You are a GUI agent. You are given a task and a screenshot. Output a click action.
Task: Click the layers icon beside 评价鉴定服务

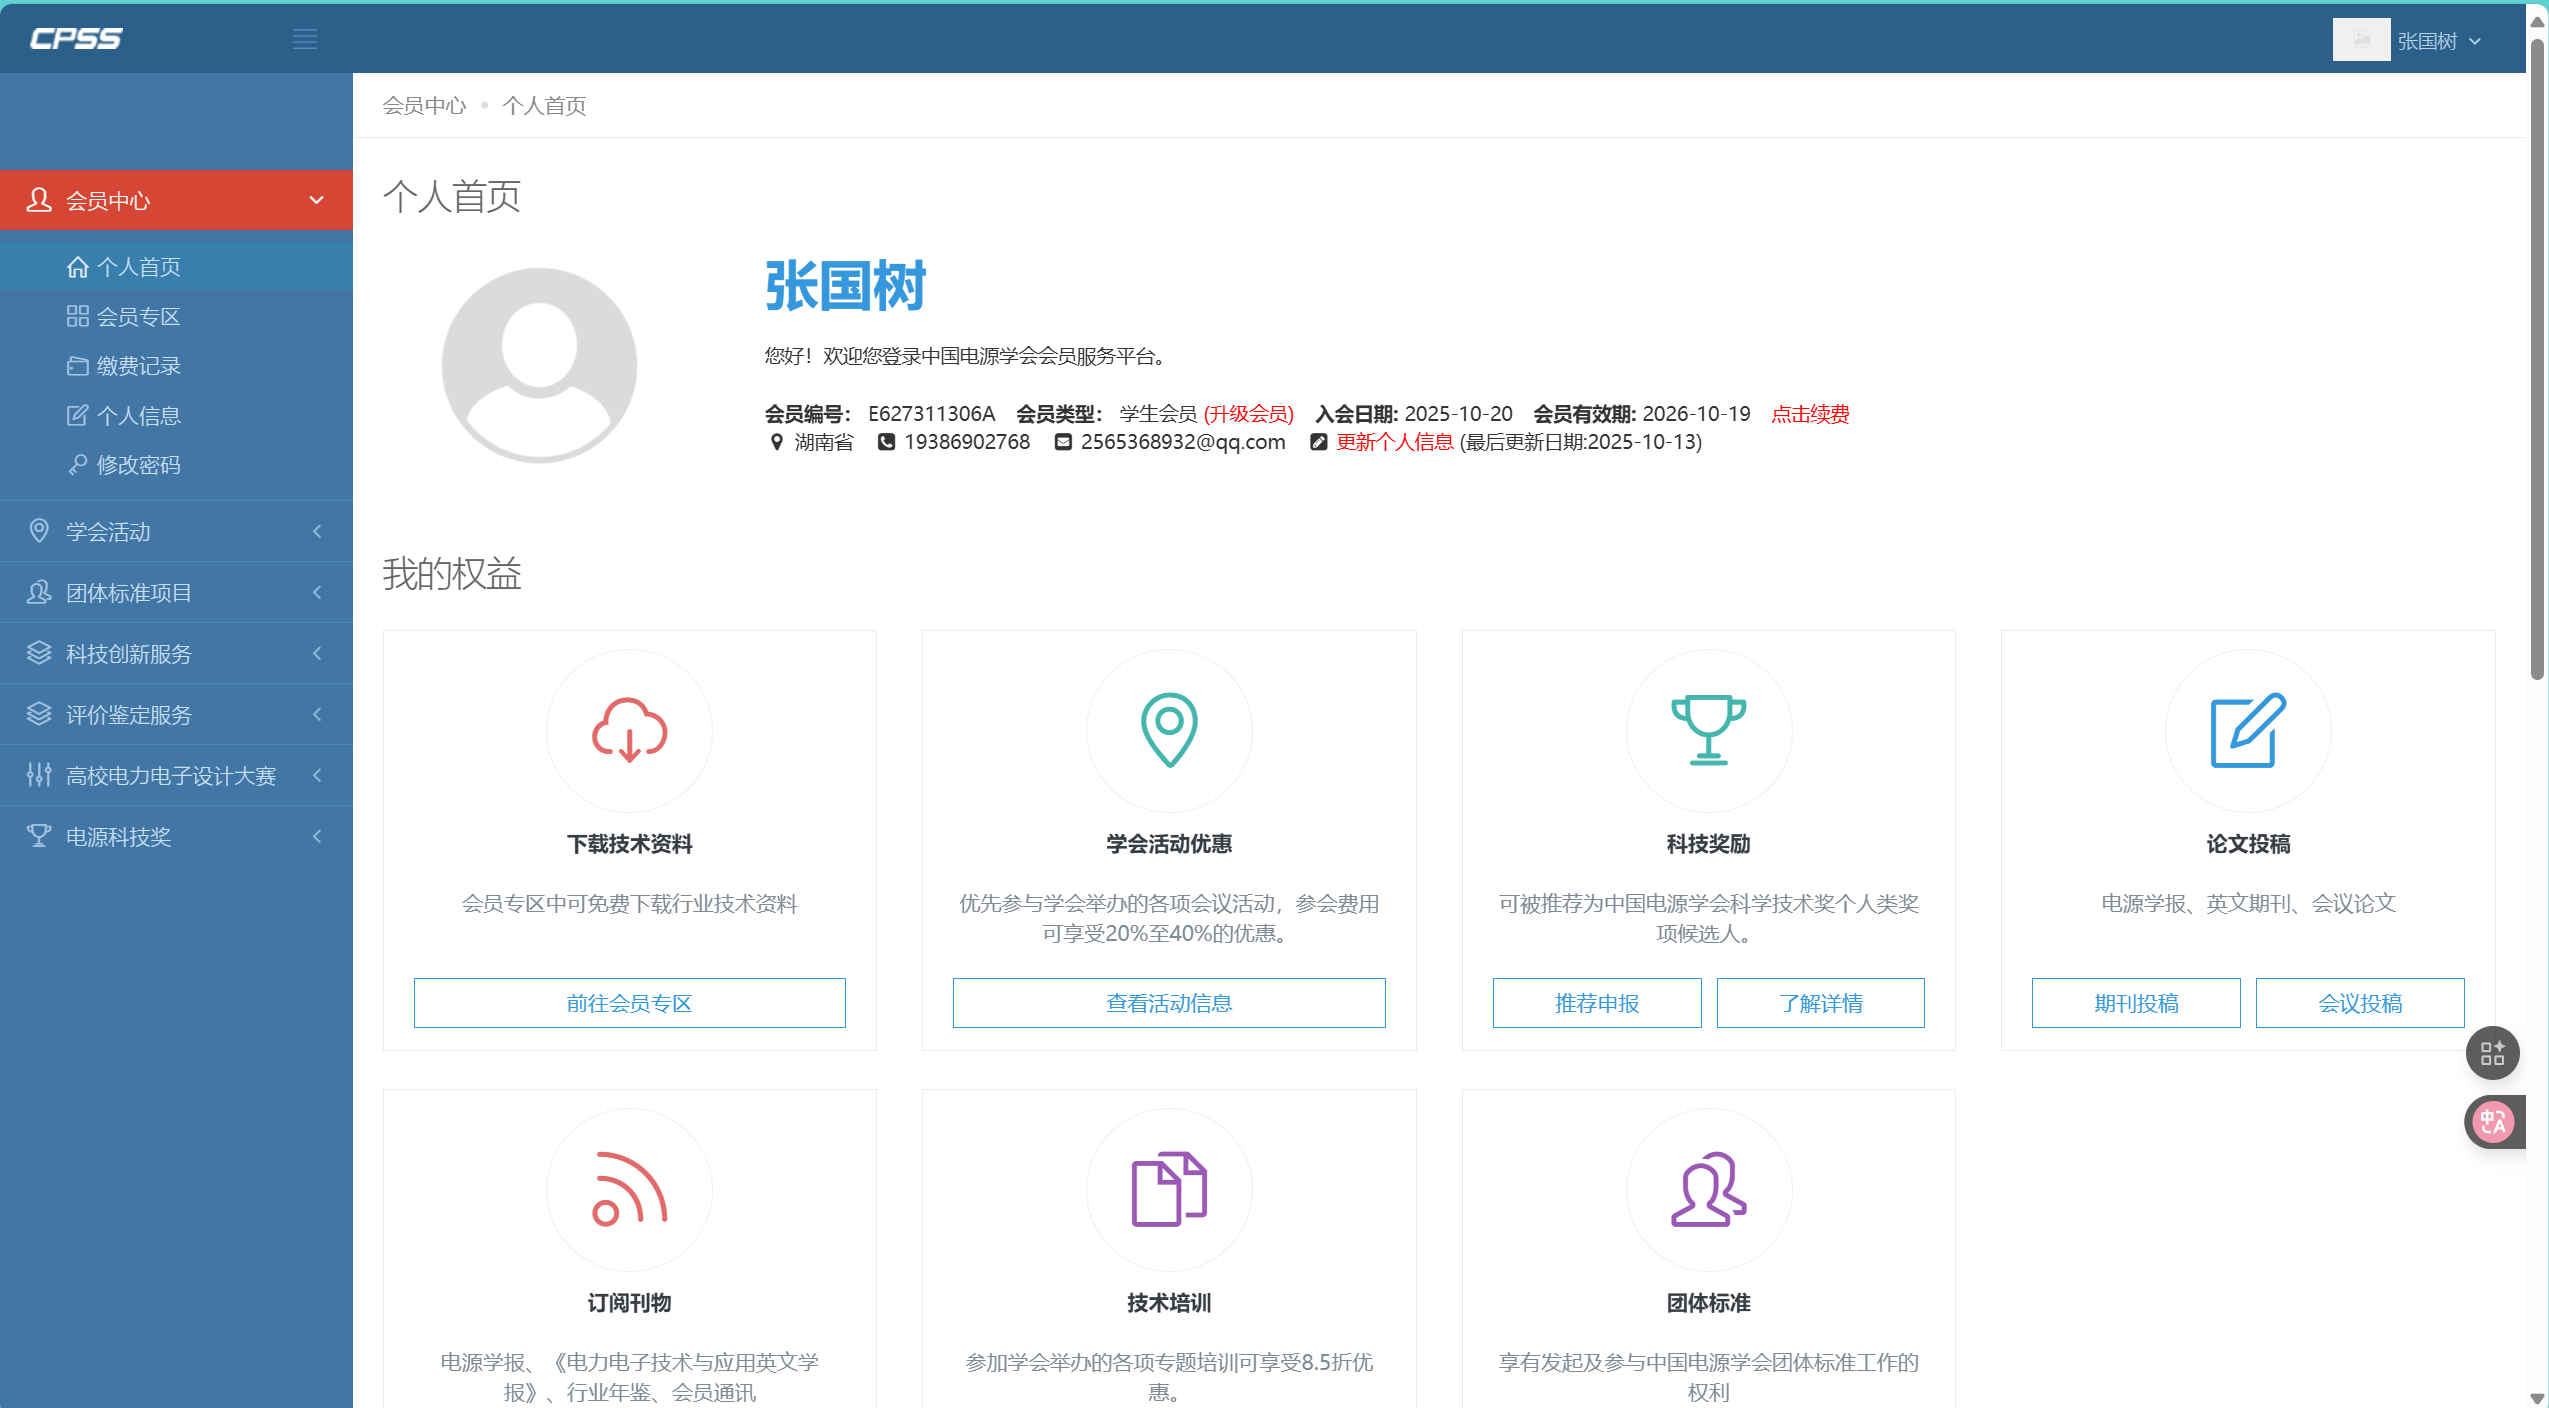[39, 714]
